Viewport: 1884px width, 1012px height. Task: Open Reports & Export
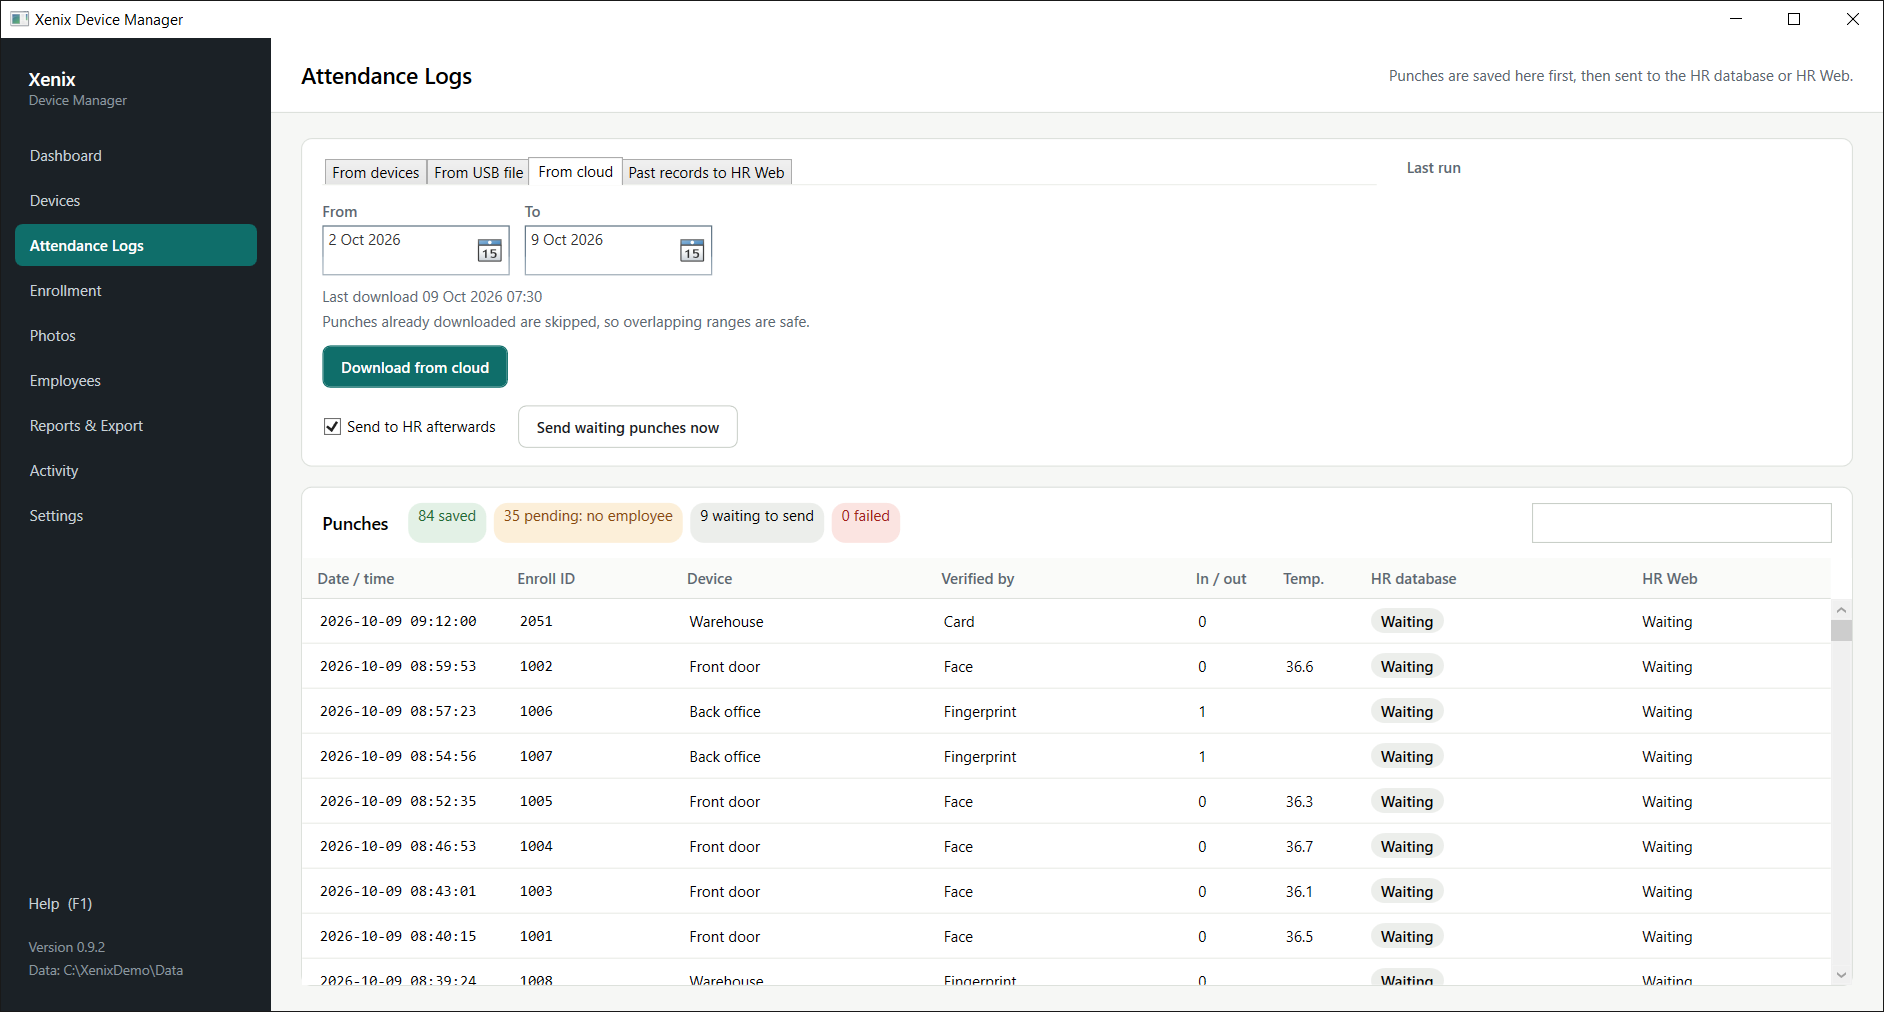tap(136, 425)
